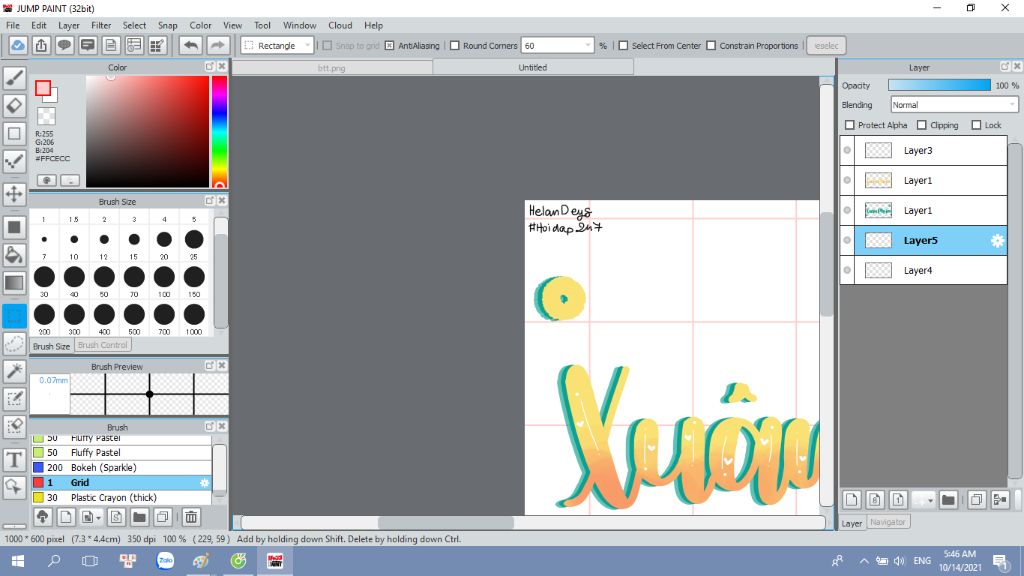The width and height of the screenshot is (1024, 576).
Task: Select brush size 20
Action: tap(164, 240)
